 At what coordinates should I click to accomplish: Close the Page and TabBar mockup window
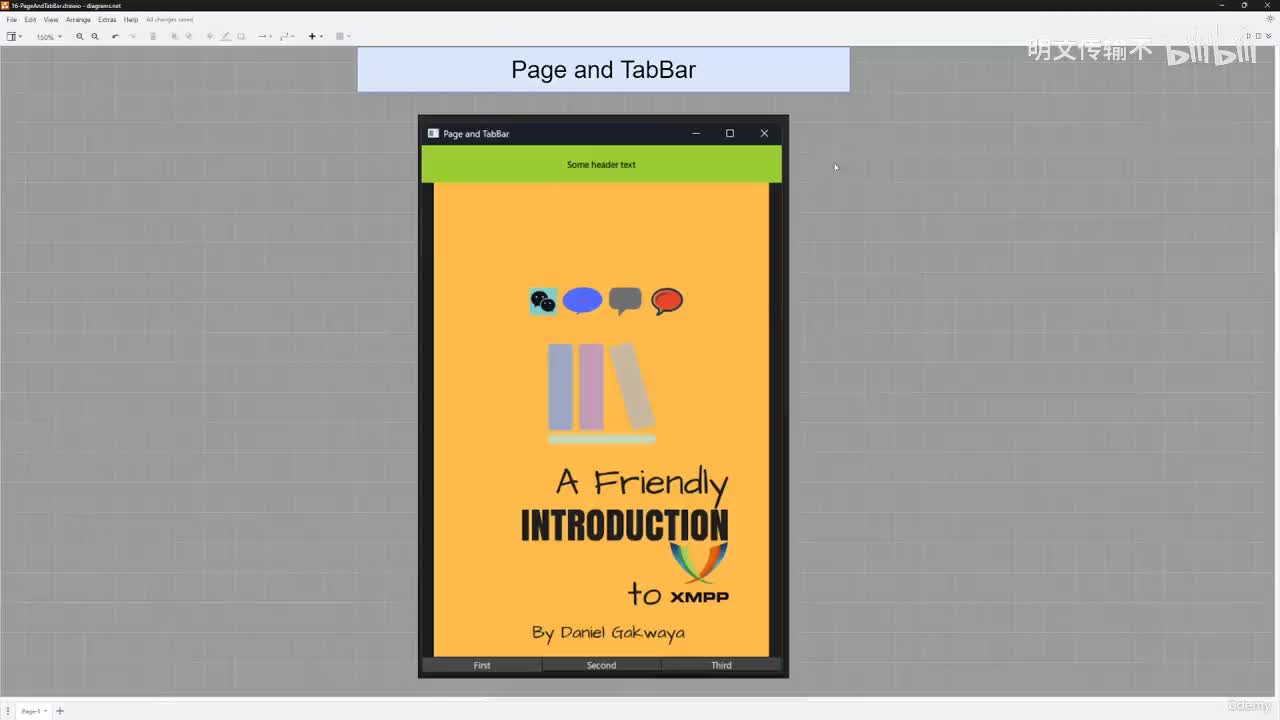point(764,133)
